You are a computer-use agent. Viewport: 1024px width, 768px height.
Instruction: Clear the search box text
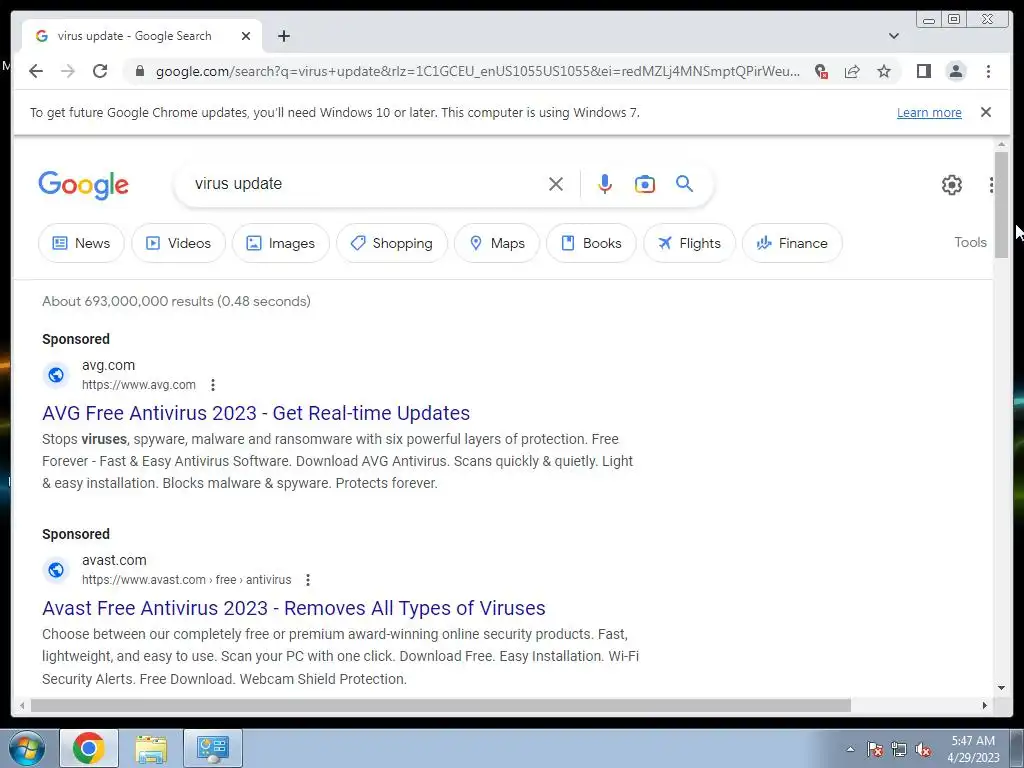click(556, 184)
